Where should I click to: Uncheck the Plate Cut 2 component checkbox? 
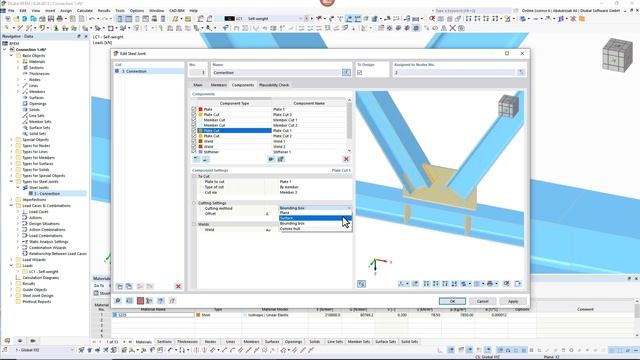(x=194, y=136)
